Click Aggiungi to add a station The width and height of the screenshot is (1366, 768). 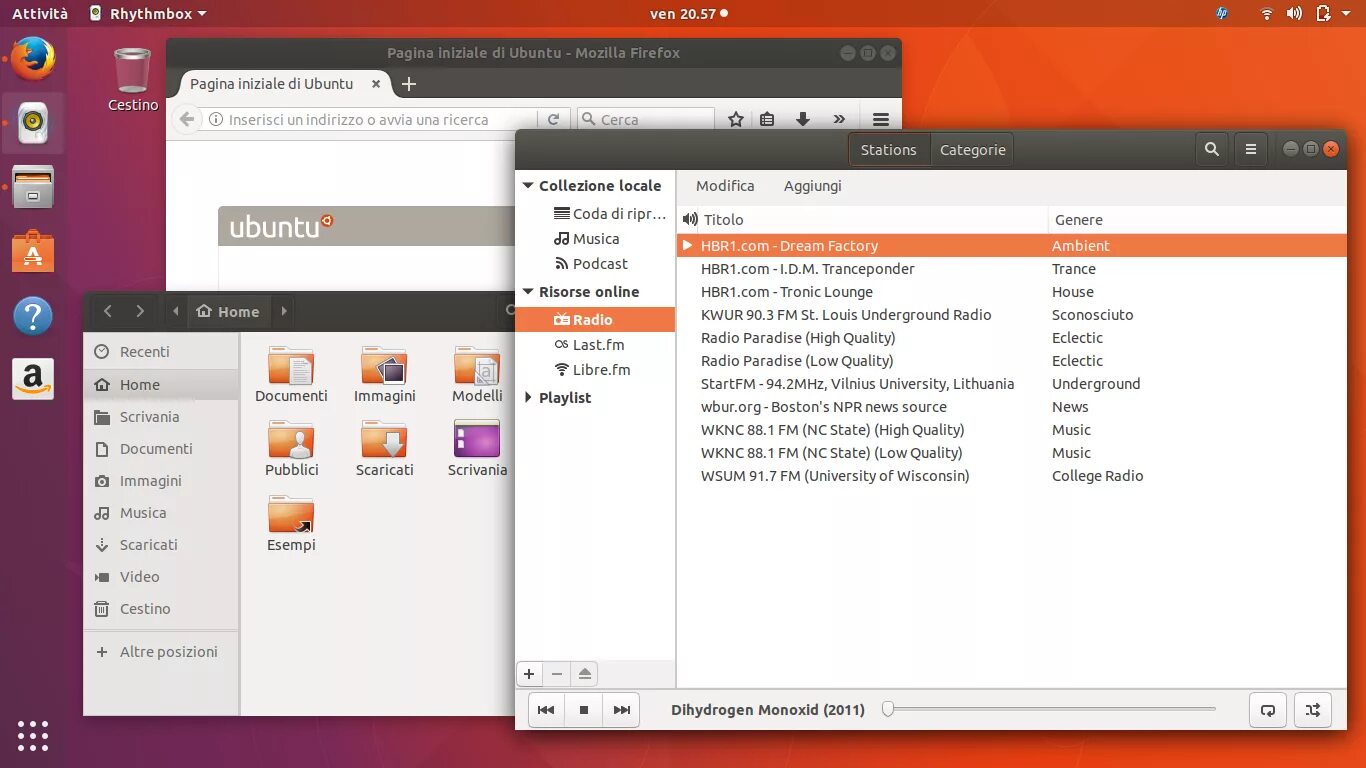click(x=812, y=186)
